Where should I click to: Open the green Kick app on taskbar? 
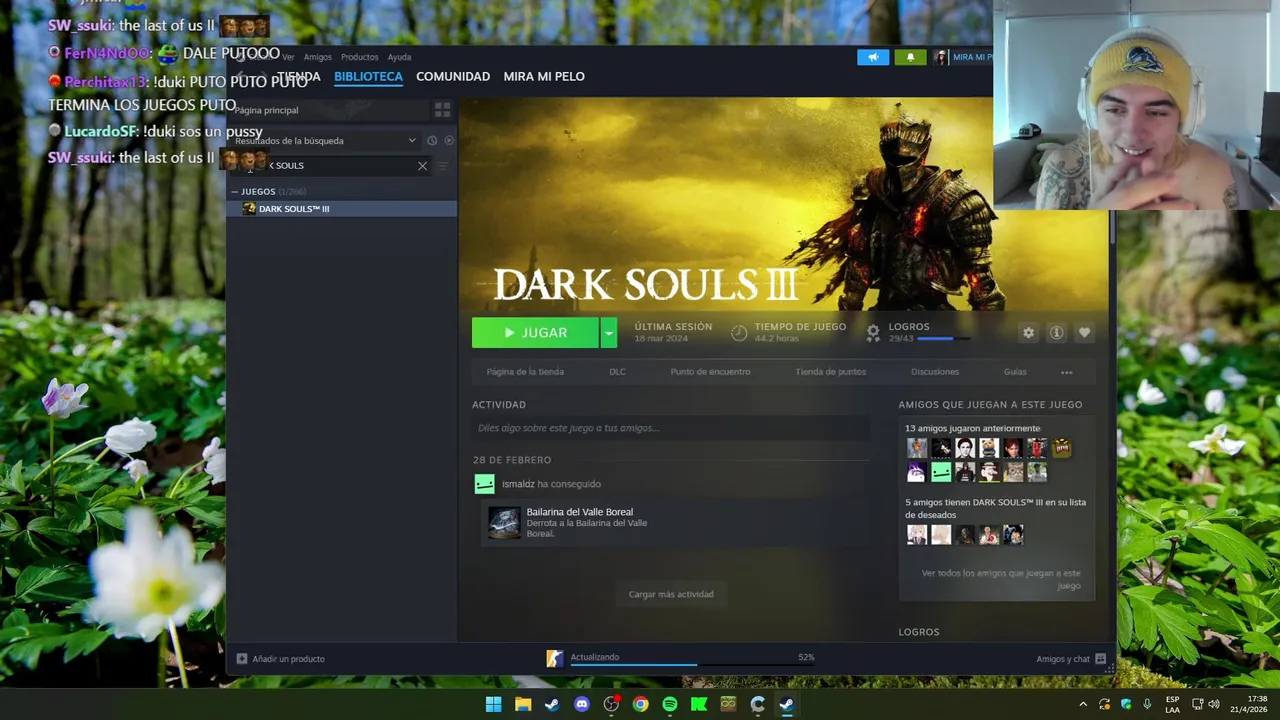pyautogui.click(x=699, y=704)
